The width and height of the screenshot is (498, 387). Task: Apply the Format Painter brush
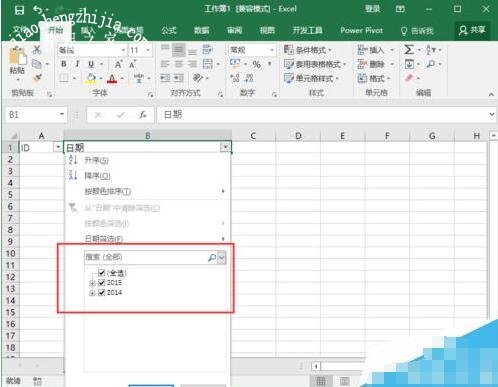pyautogui.click(x=37, y=78)
